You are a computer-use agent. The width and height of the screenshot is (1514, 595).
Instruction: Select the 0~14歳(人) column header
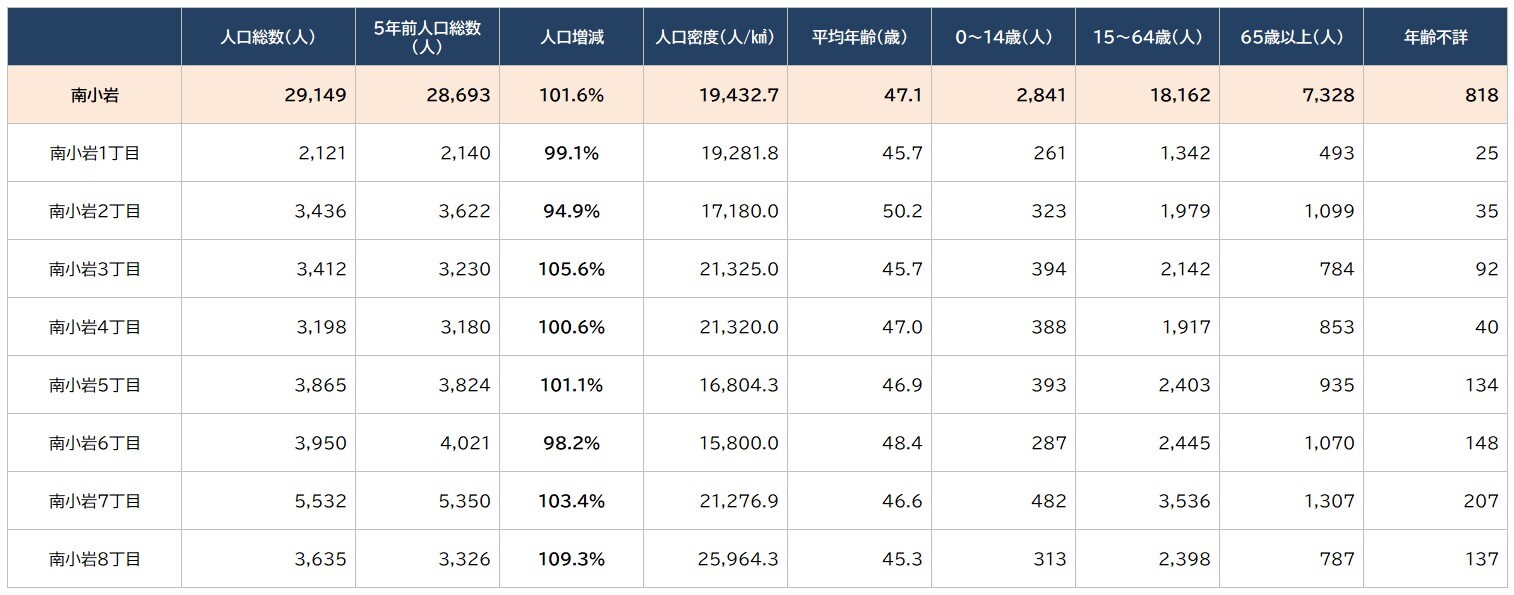click(1003, 37)
